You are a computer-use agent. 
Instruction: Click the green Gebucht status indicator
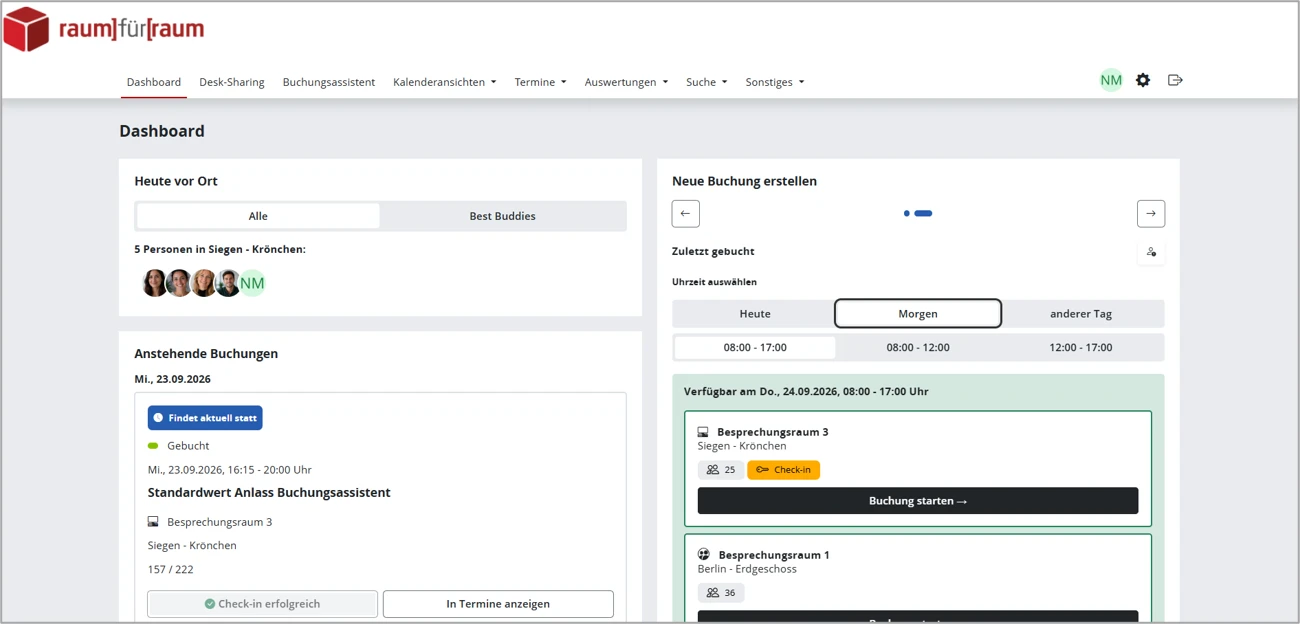point(153,446)
